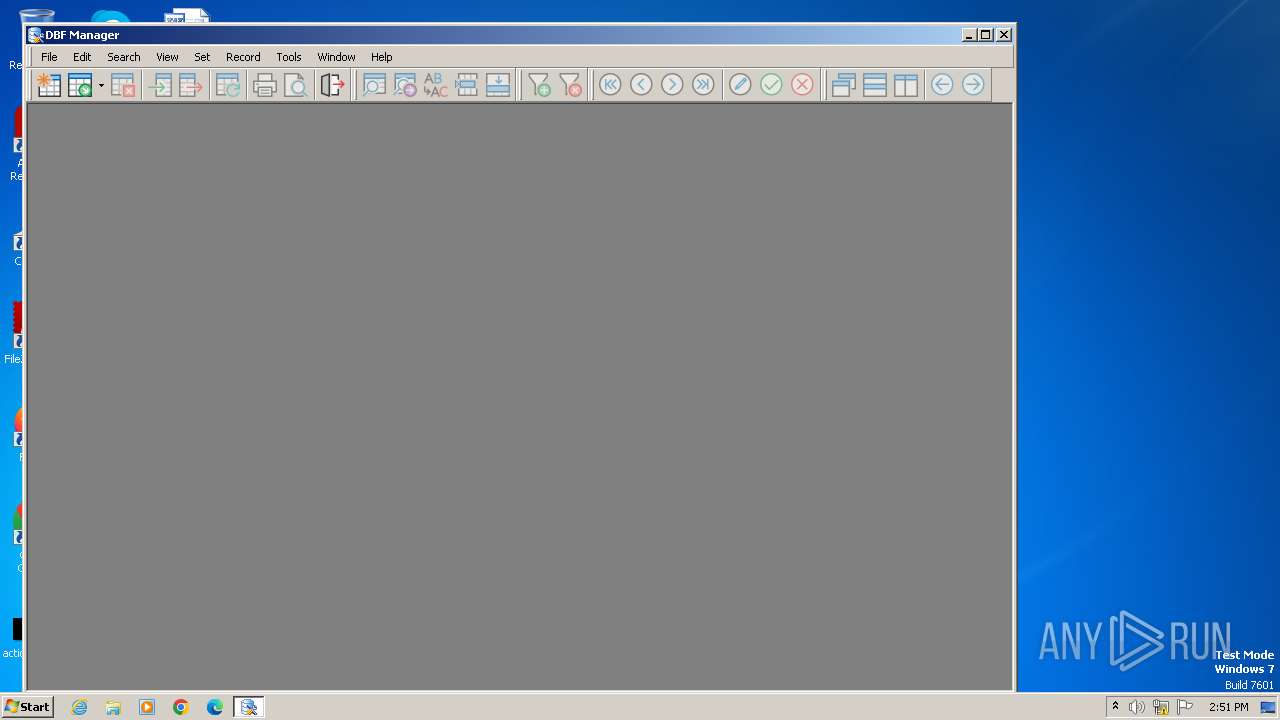
Task: Click DBF Manager taskbar button
Action: [249, 707]
